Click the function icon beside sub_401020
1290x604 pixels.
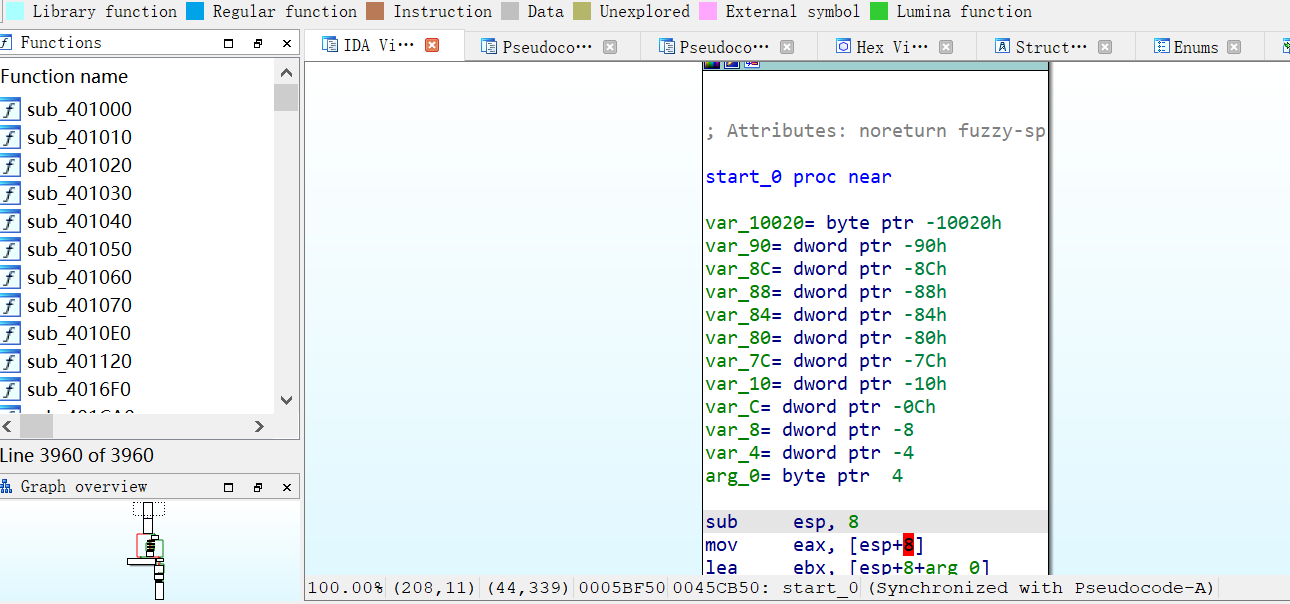coord(10,166)
